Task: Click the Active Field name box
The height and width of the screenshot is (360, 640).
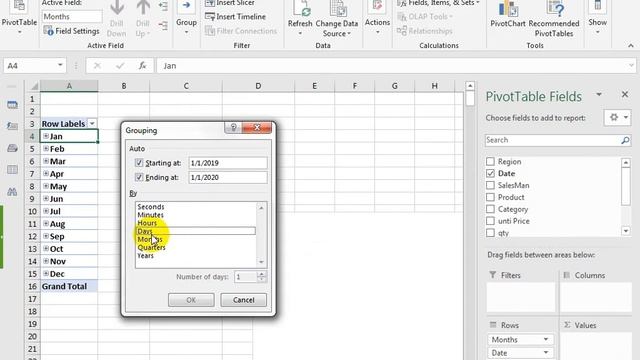Action: [x=72, y=17]
